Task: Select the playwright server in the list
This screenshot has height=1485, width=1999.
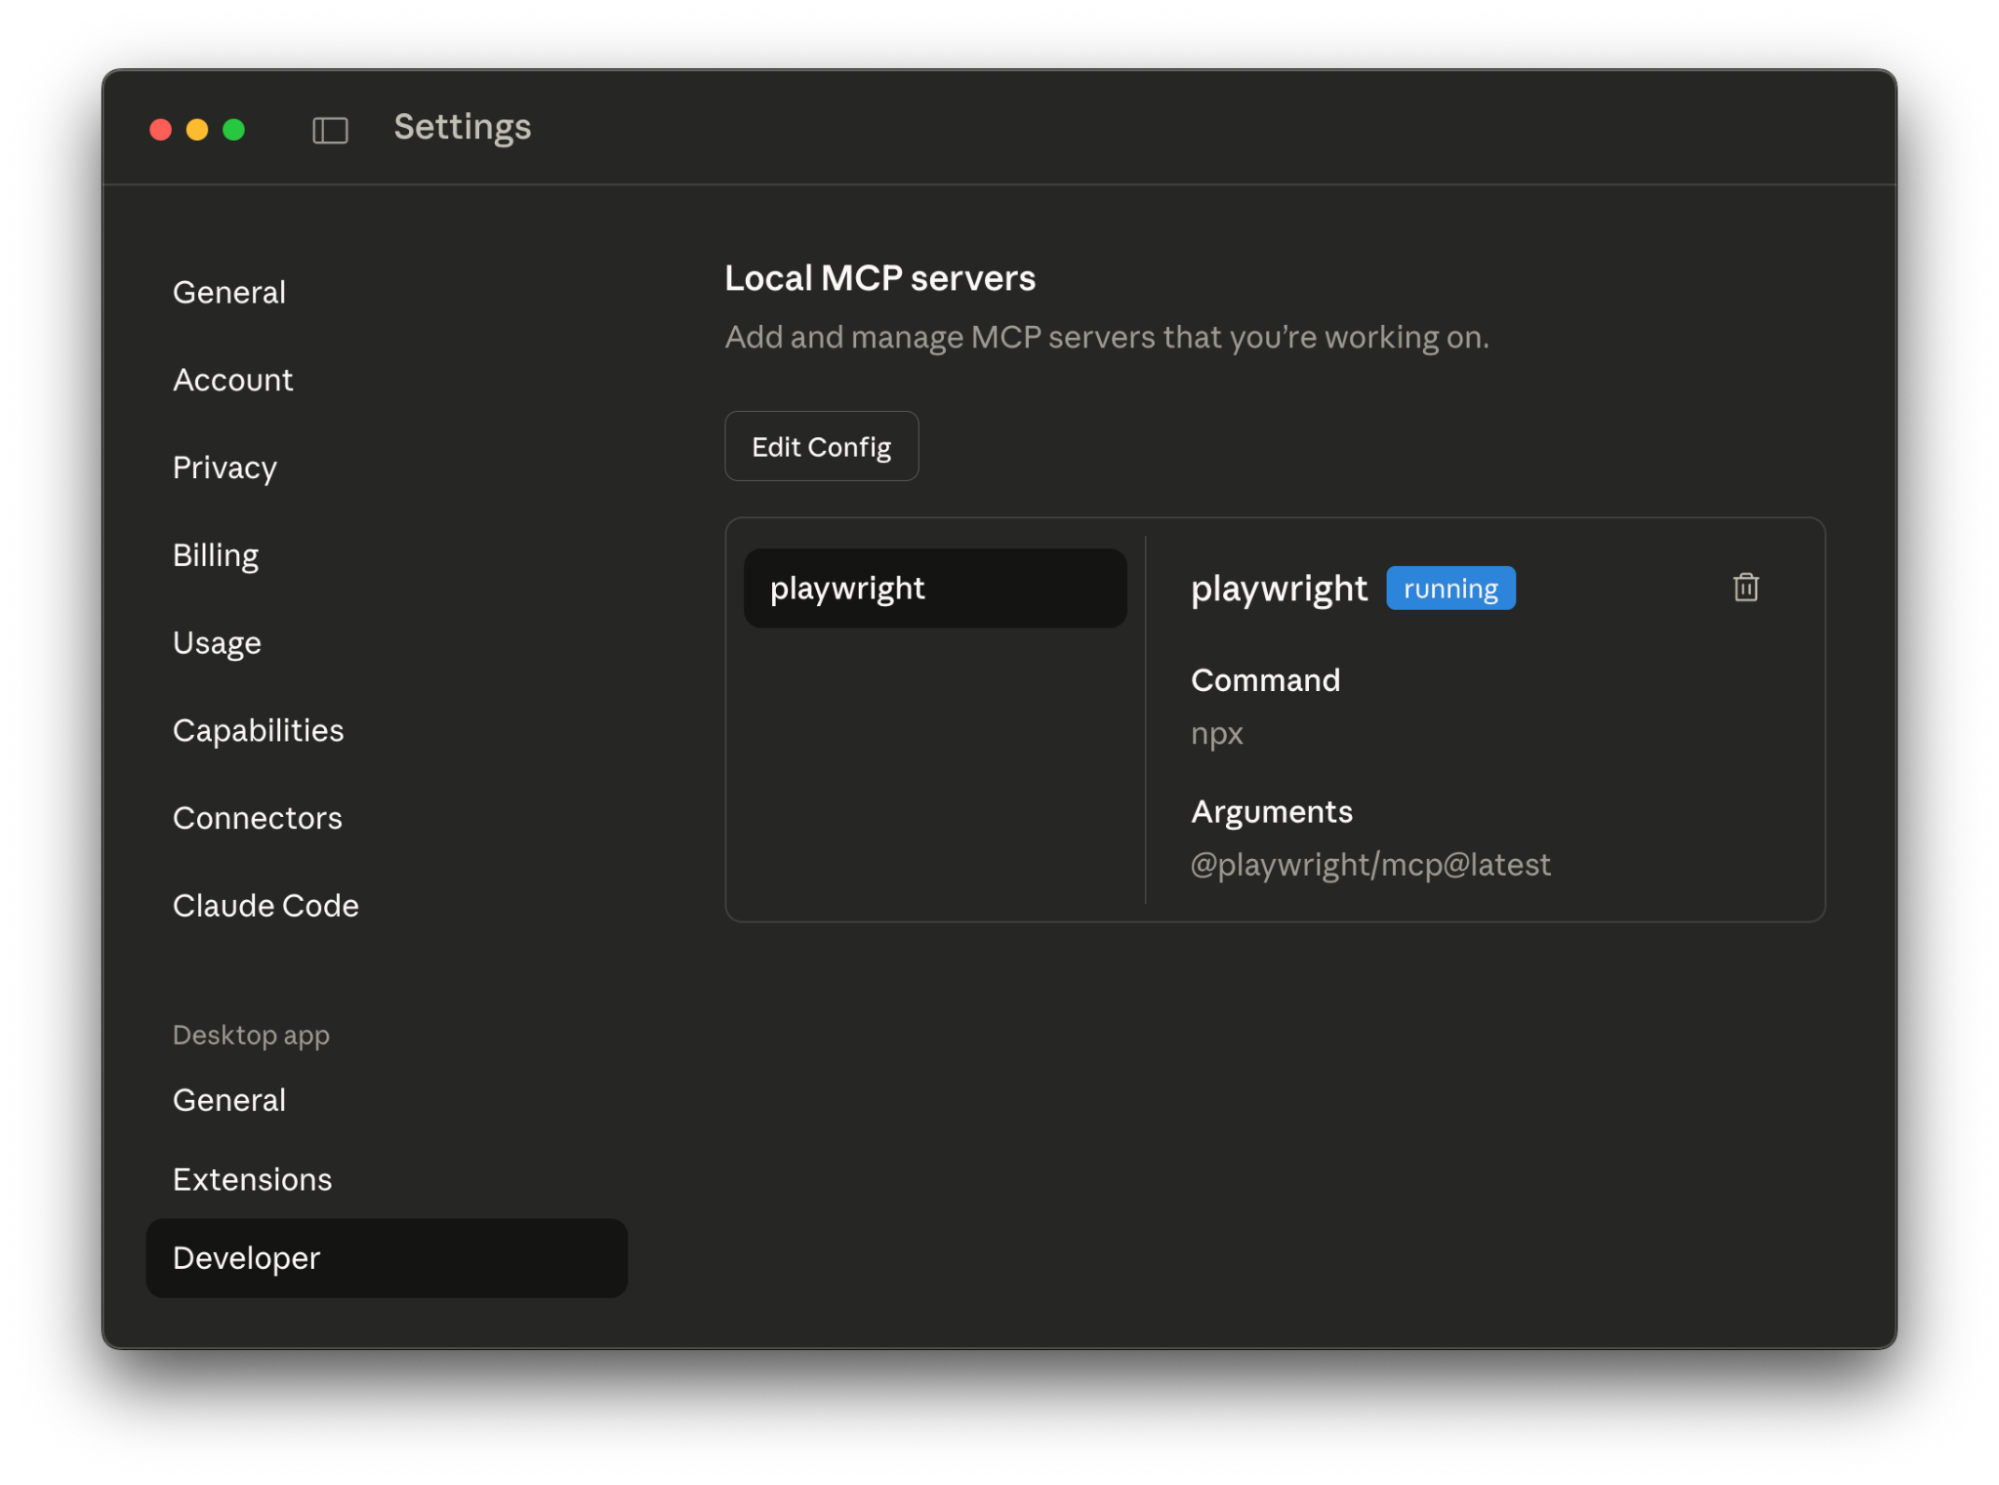Action: coord(934,587)
